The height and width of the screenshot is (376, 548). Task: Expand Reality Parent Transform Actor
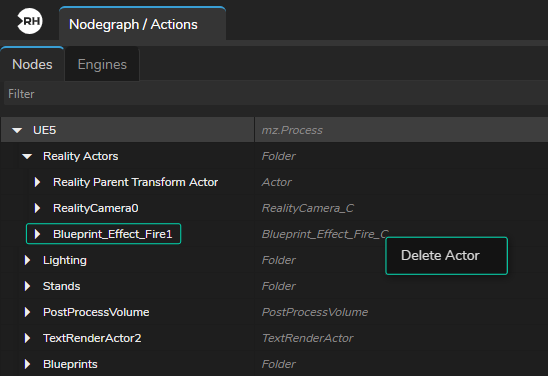[x=37, y=182]
